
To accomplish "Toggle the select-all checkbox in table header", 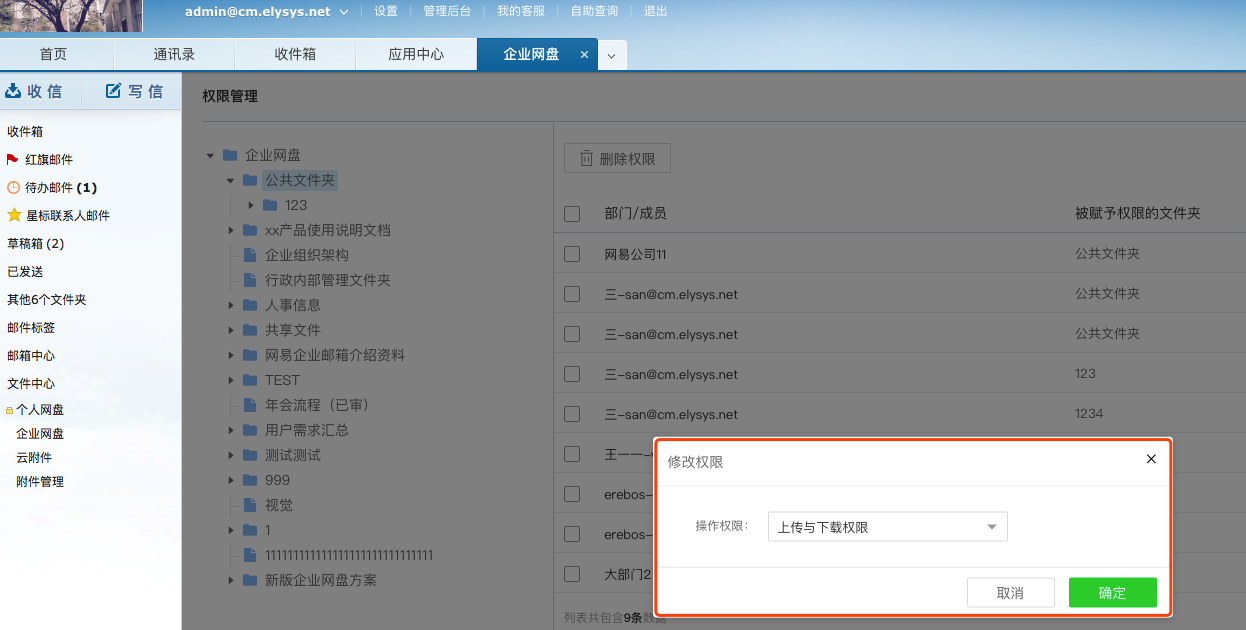I will pos(572,213).
